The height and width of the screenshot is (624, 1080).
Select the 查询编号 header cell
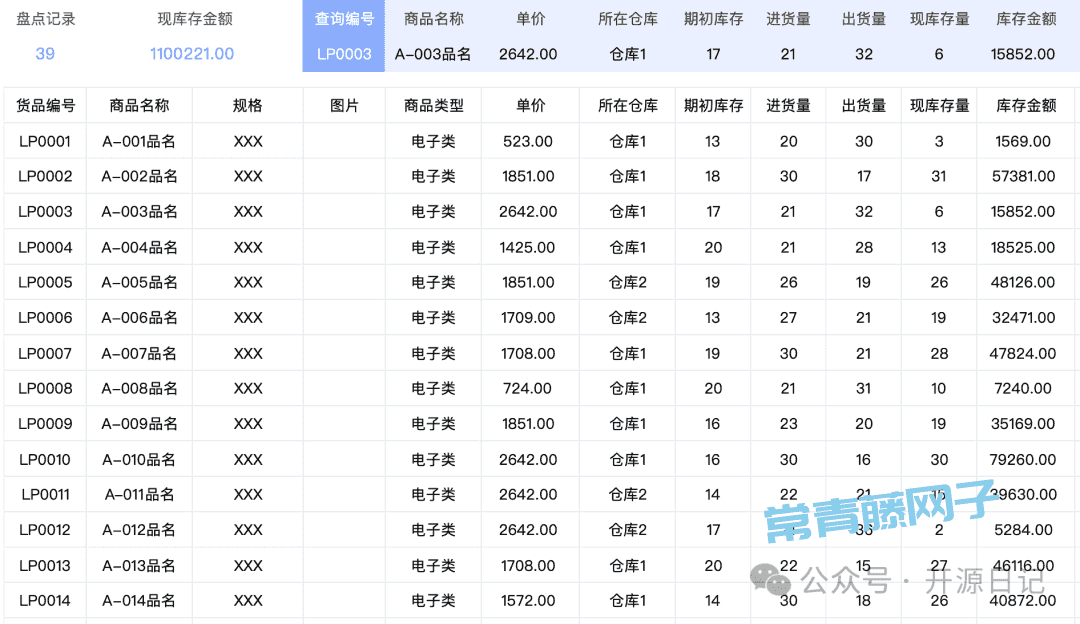tap(344, 19)
